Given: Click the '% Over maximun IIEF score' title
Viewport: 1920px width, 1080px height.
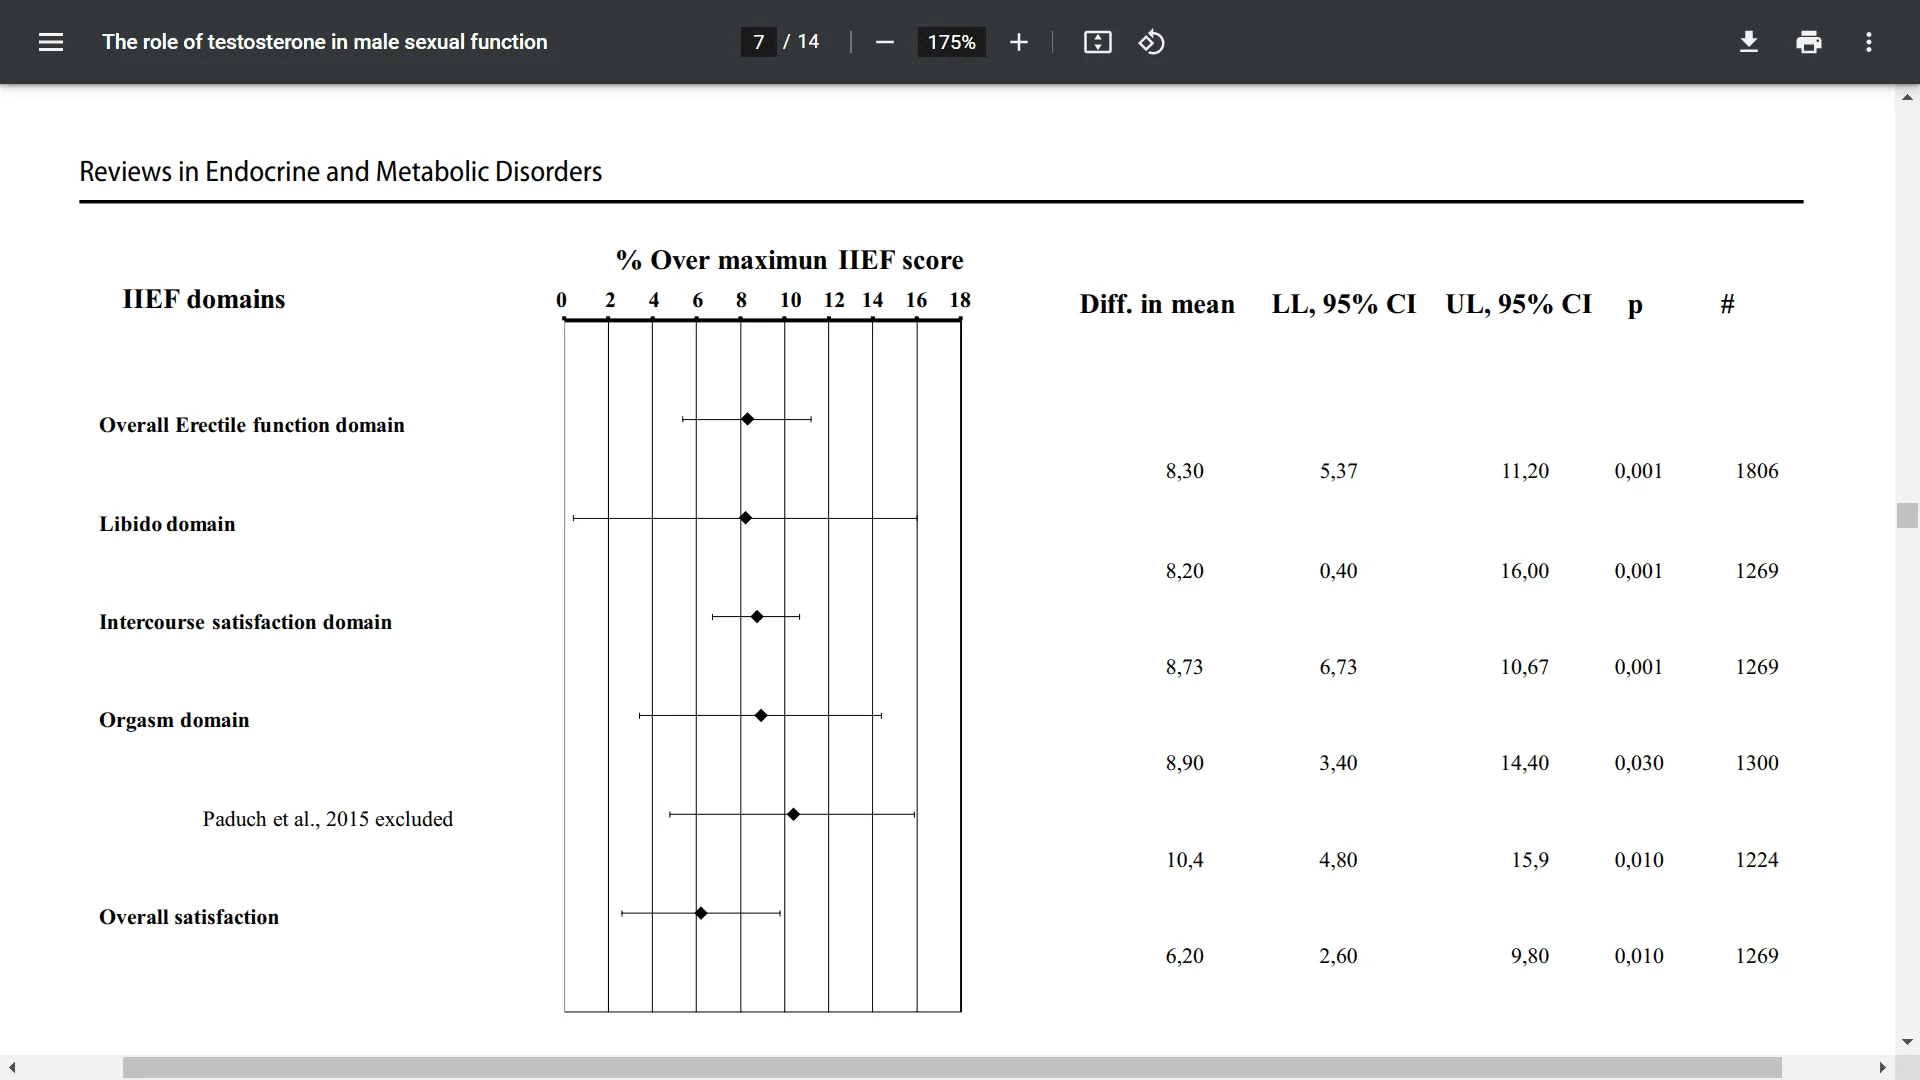Looking at the screenshot, I should pos(789,260).
